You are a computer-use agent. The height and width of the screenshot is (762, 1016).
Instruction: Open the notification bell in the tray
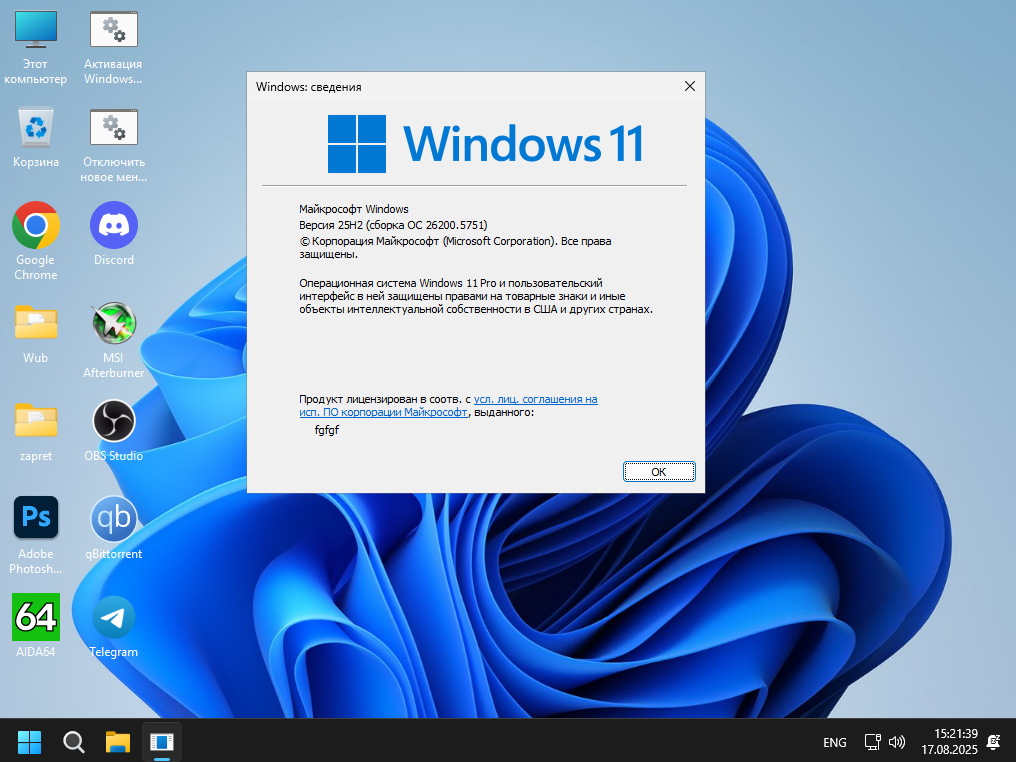click(993, 742)
